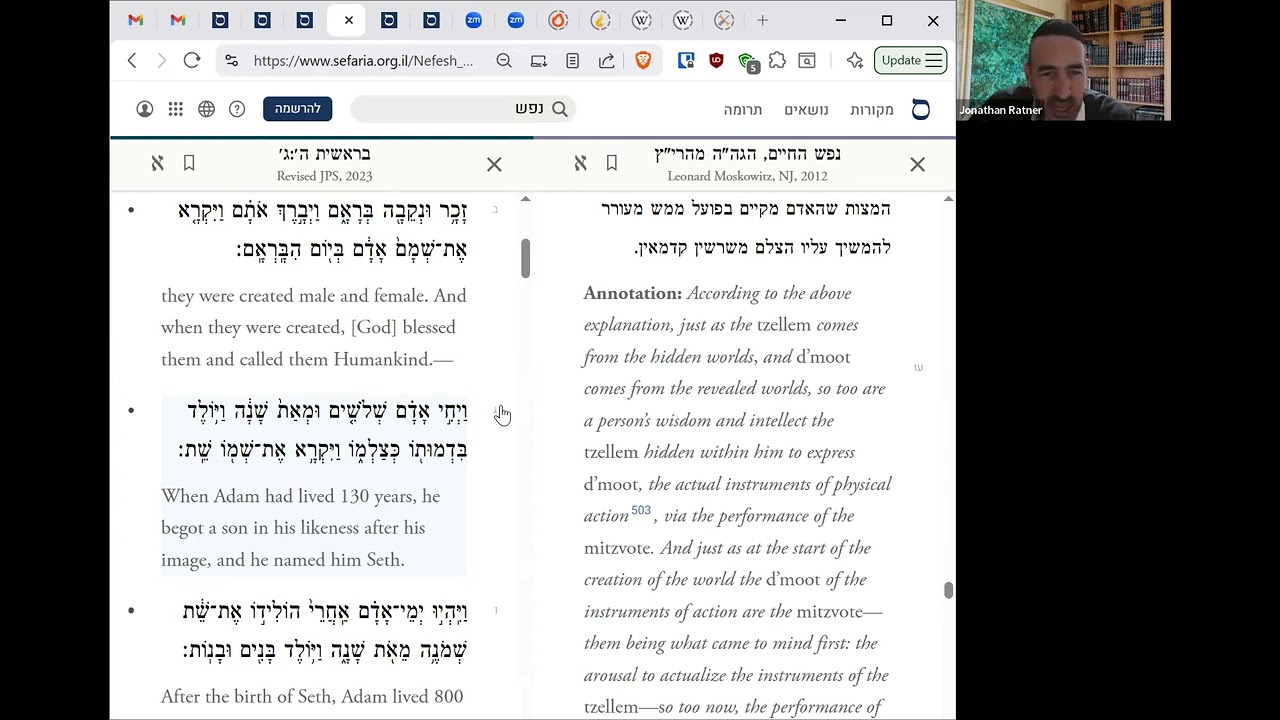Click the search magnifier icon
This screenshot has width=1280, height=720.
560,109
